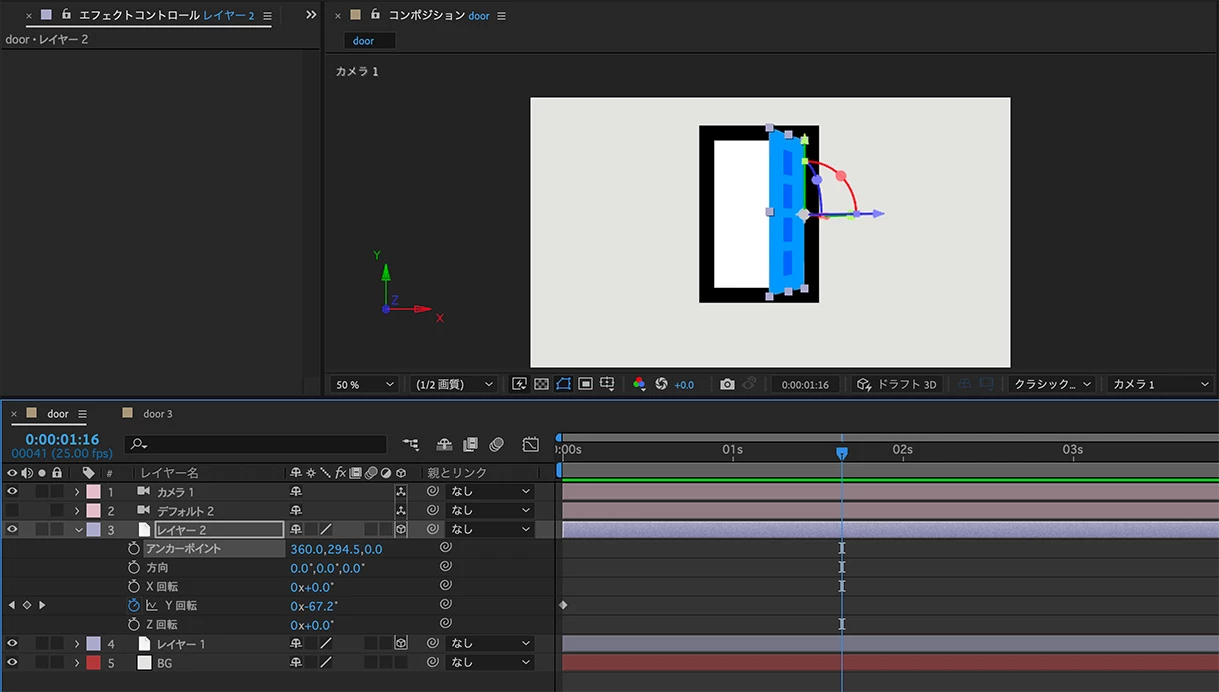Open the コンポジション panel menu

501,16
